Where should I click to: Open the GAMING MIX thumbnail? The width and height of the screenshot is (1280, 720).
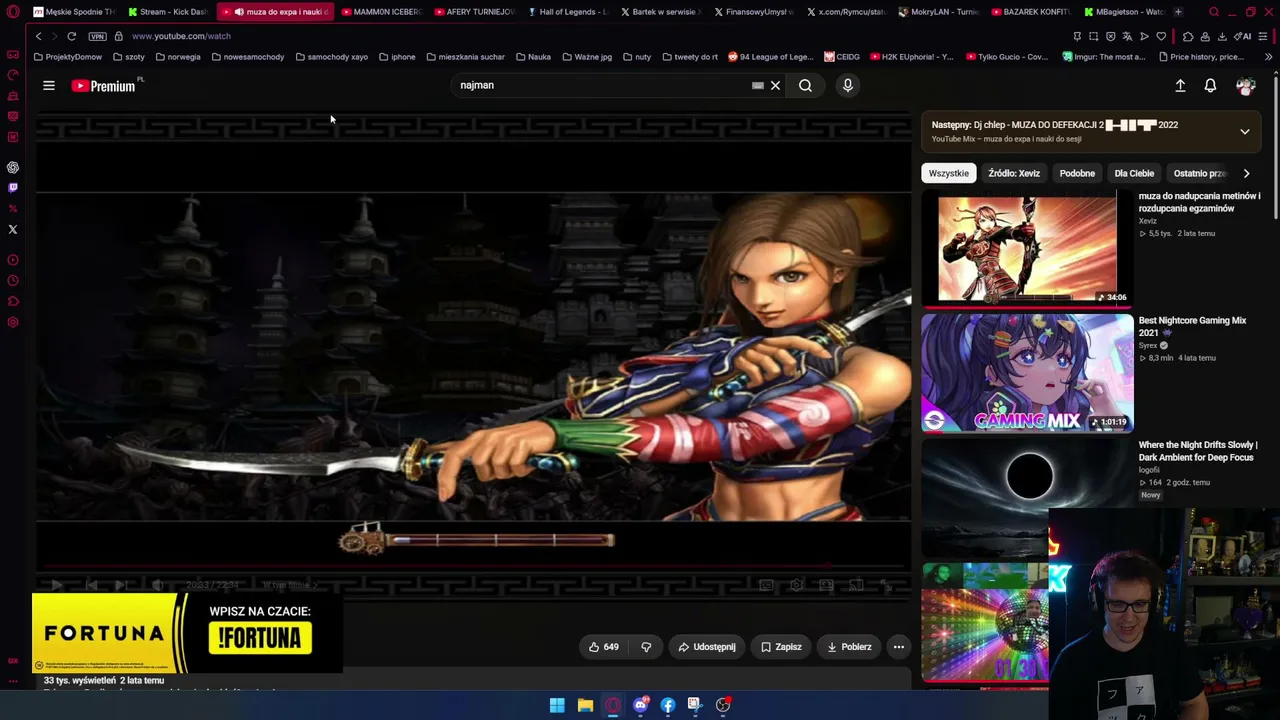(x=1027, y=373)
